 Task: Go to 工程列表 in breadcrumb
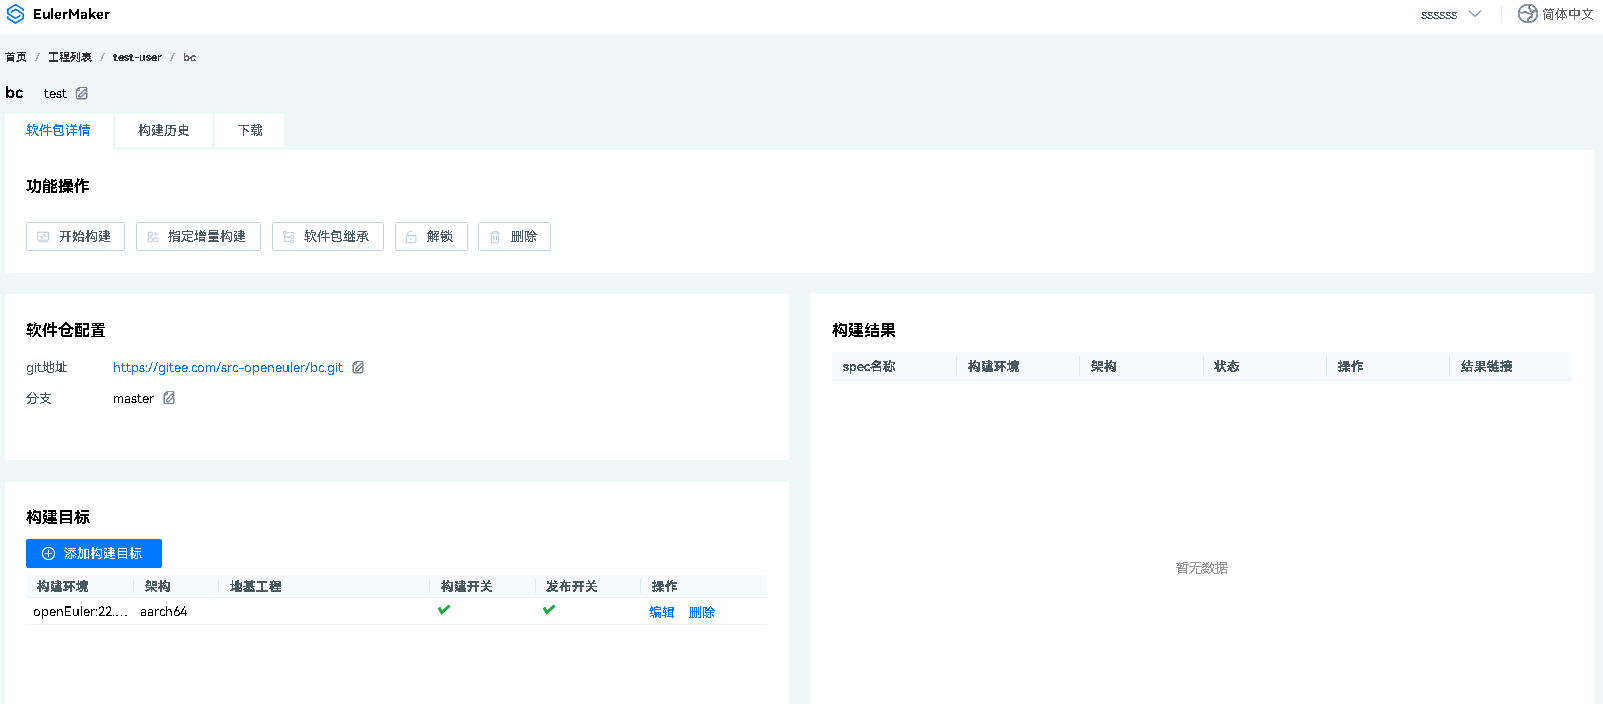tap(70, 57)
